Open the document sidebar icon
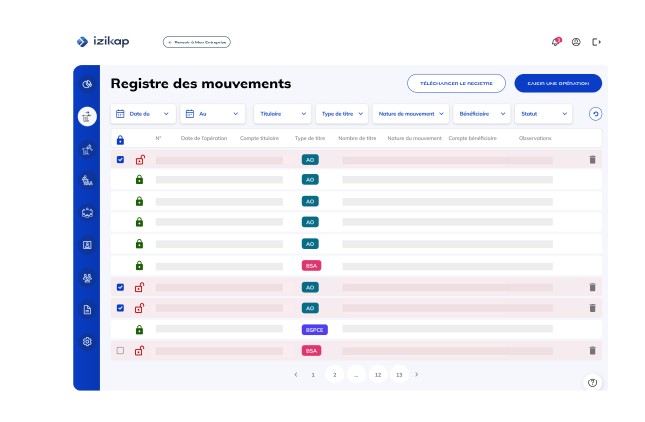 pyautogui.click(x=87, y=310)
